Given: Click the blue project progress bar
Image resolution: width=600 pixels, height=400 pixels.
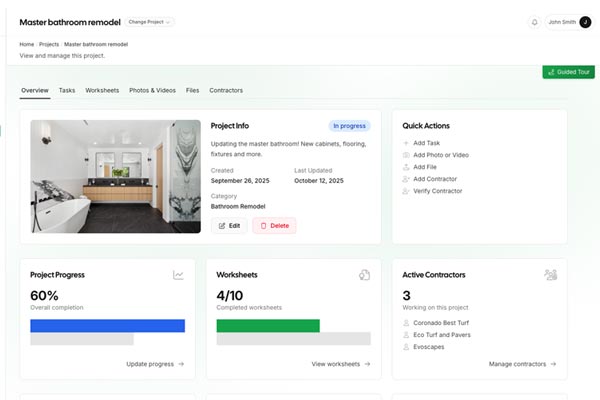Looking at the screenshot, I should (107, 325).
